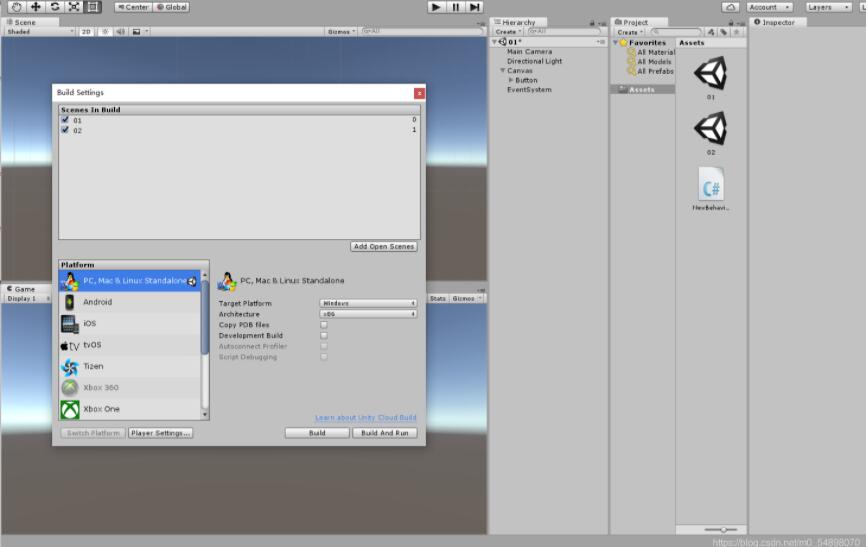Select All Materials saved search

[651, 53]
